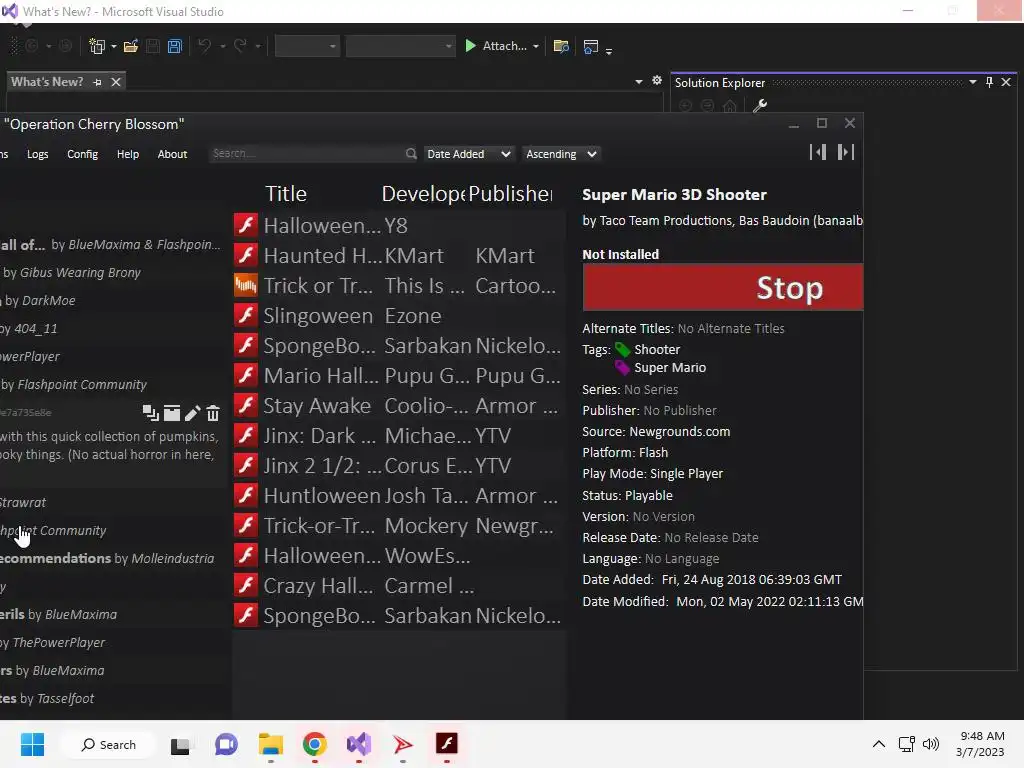Click purple Super Mario tag icon
This screenshot has width=1024, height=768.
pyautogui.click(x=622, y=368)
